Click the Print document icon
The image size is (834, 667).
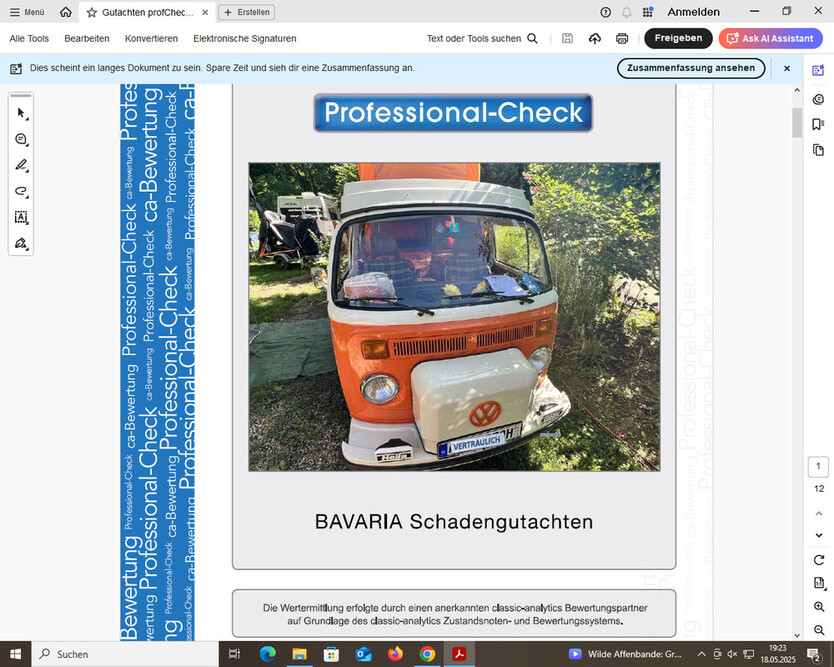tap(621, 36)
